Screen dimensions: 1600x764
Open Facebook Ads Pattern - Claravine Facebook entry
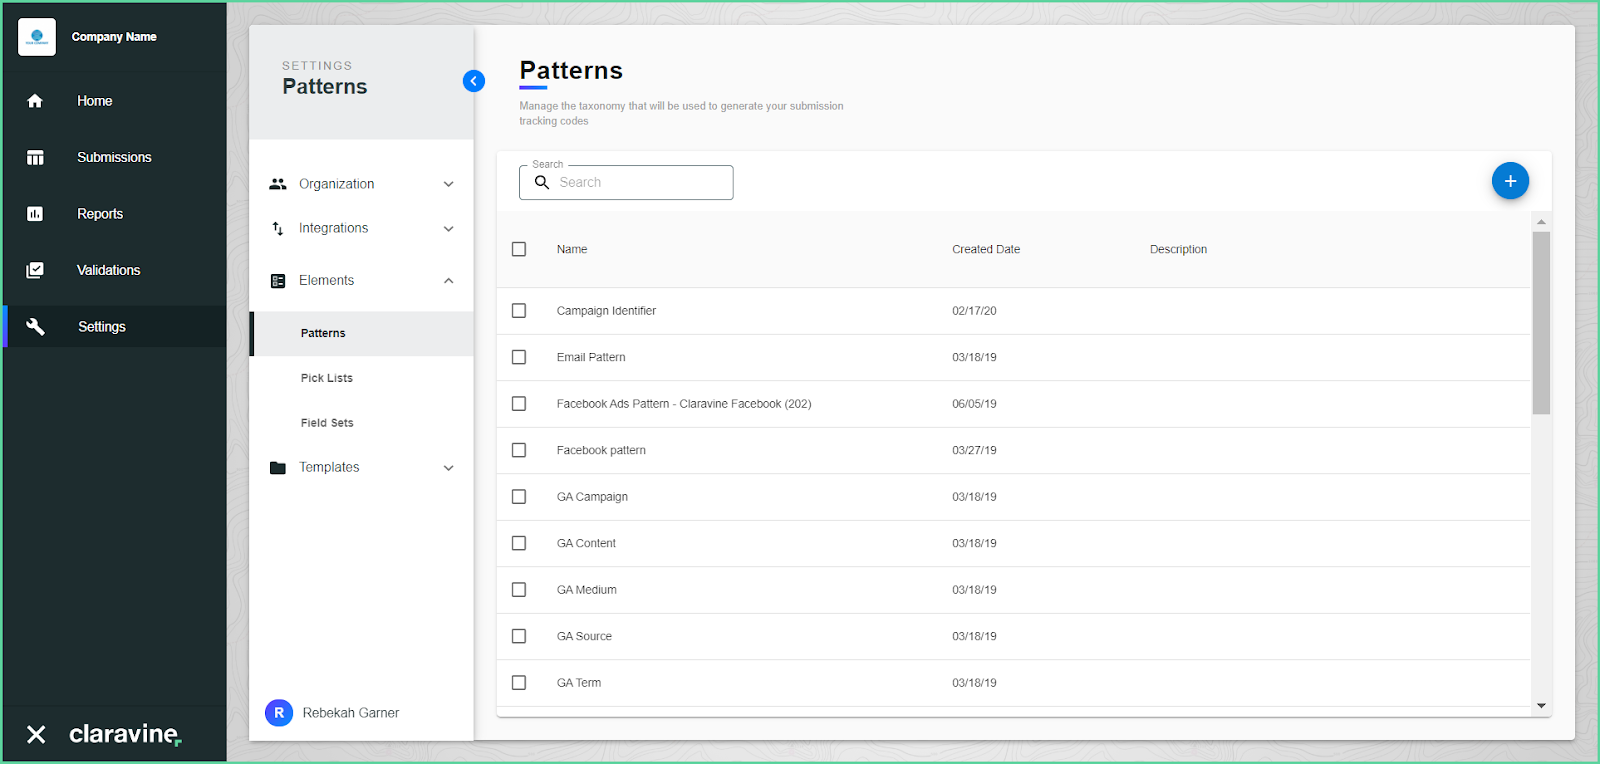pyautogui.click(x=684, y=404)
